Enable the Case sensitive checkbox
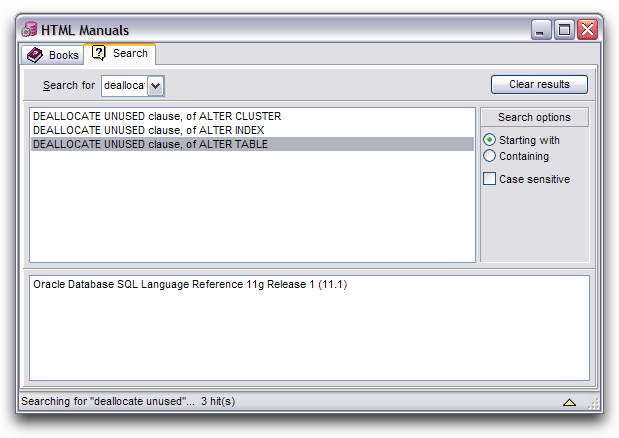Image resolution: width=619 pixels, height=438 pixels. (x=490, y=179)
